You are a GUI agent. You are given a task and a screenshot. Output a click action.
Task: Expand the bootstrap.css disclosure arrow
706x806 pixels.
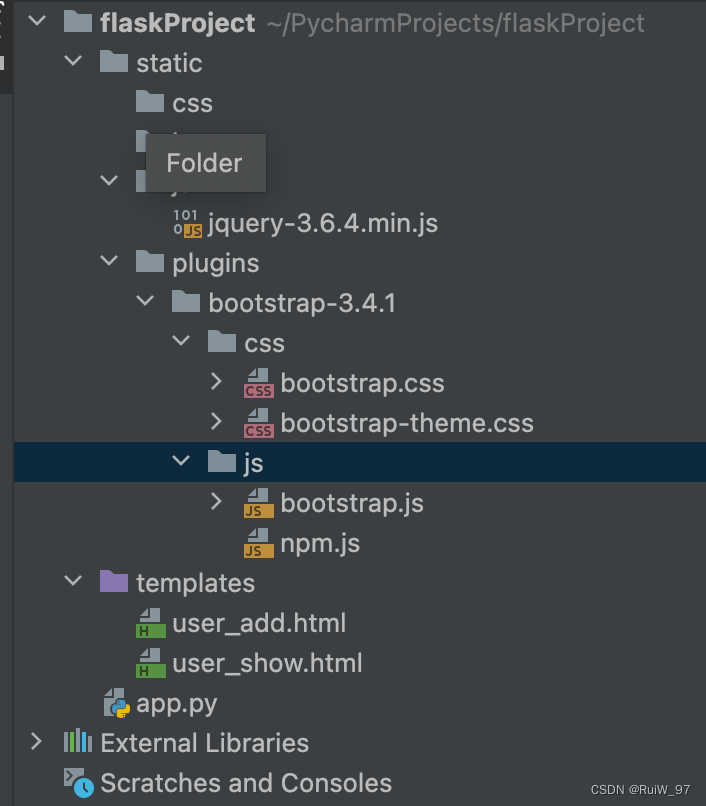point(217,382)
